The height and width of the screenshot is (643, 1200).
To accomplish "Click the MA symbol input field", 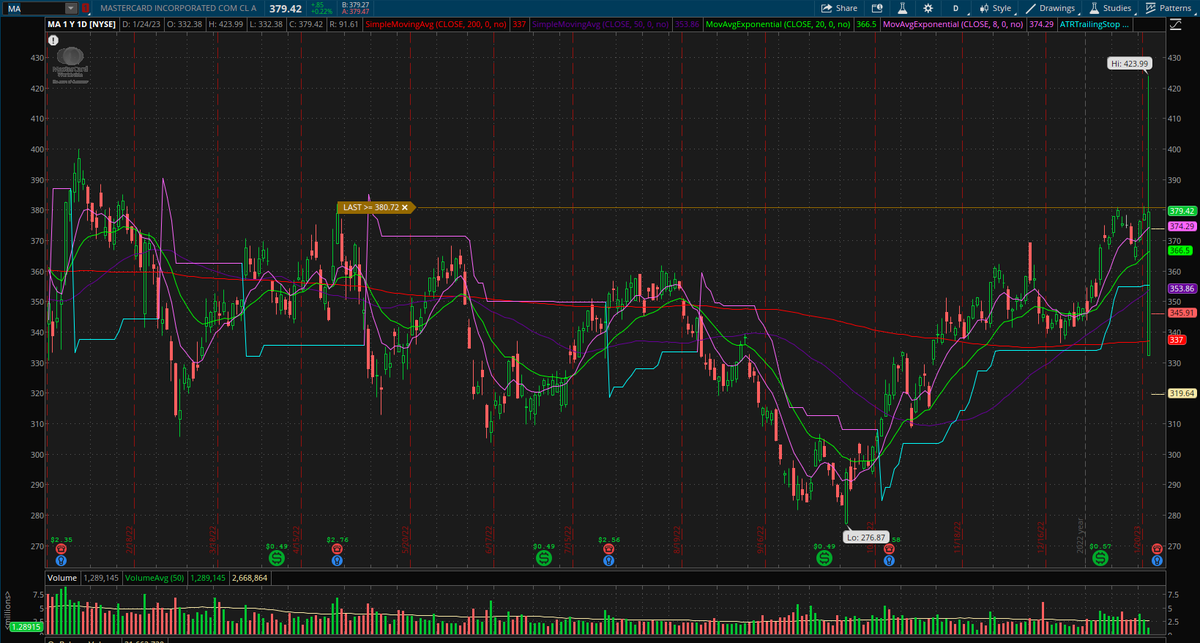I will point(34,8).
